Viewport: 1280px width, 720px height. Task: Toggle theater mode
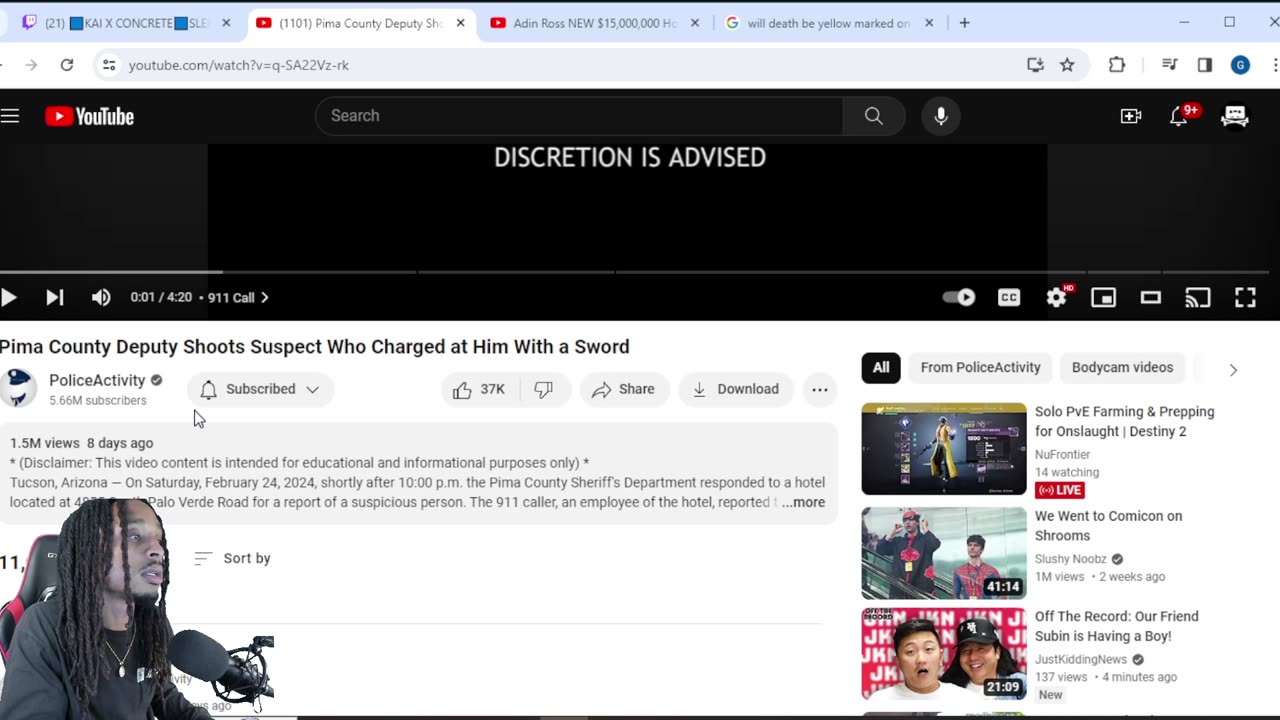[1151, 297]
